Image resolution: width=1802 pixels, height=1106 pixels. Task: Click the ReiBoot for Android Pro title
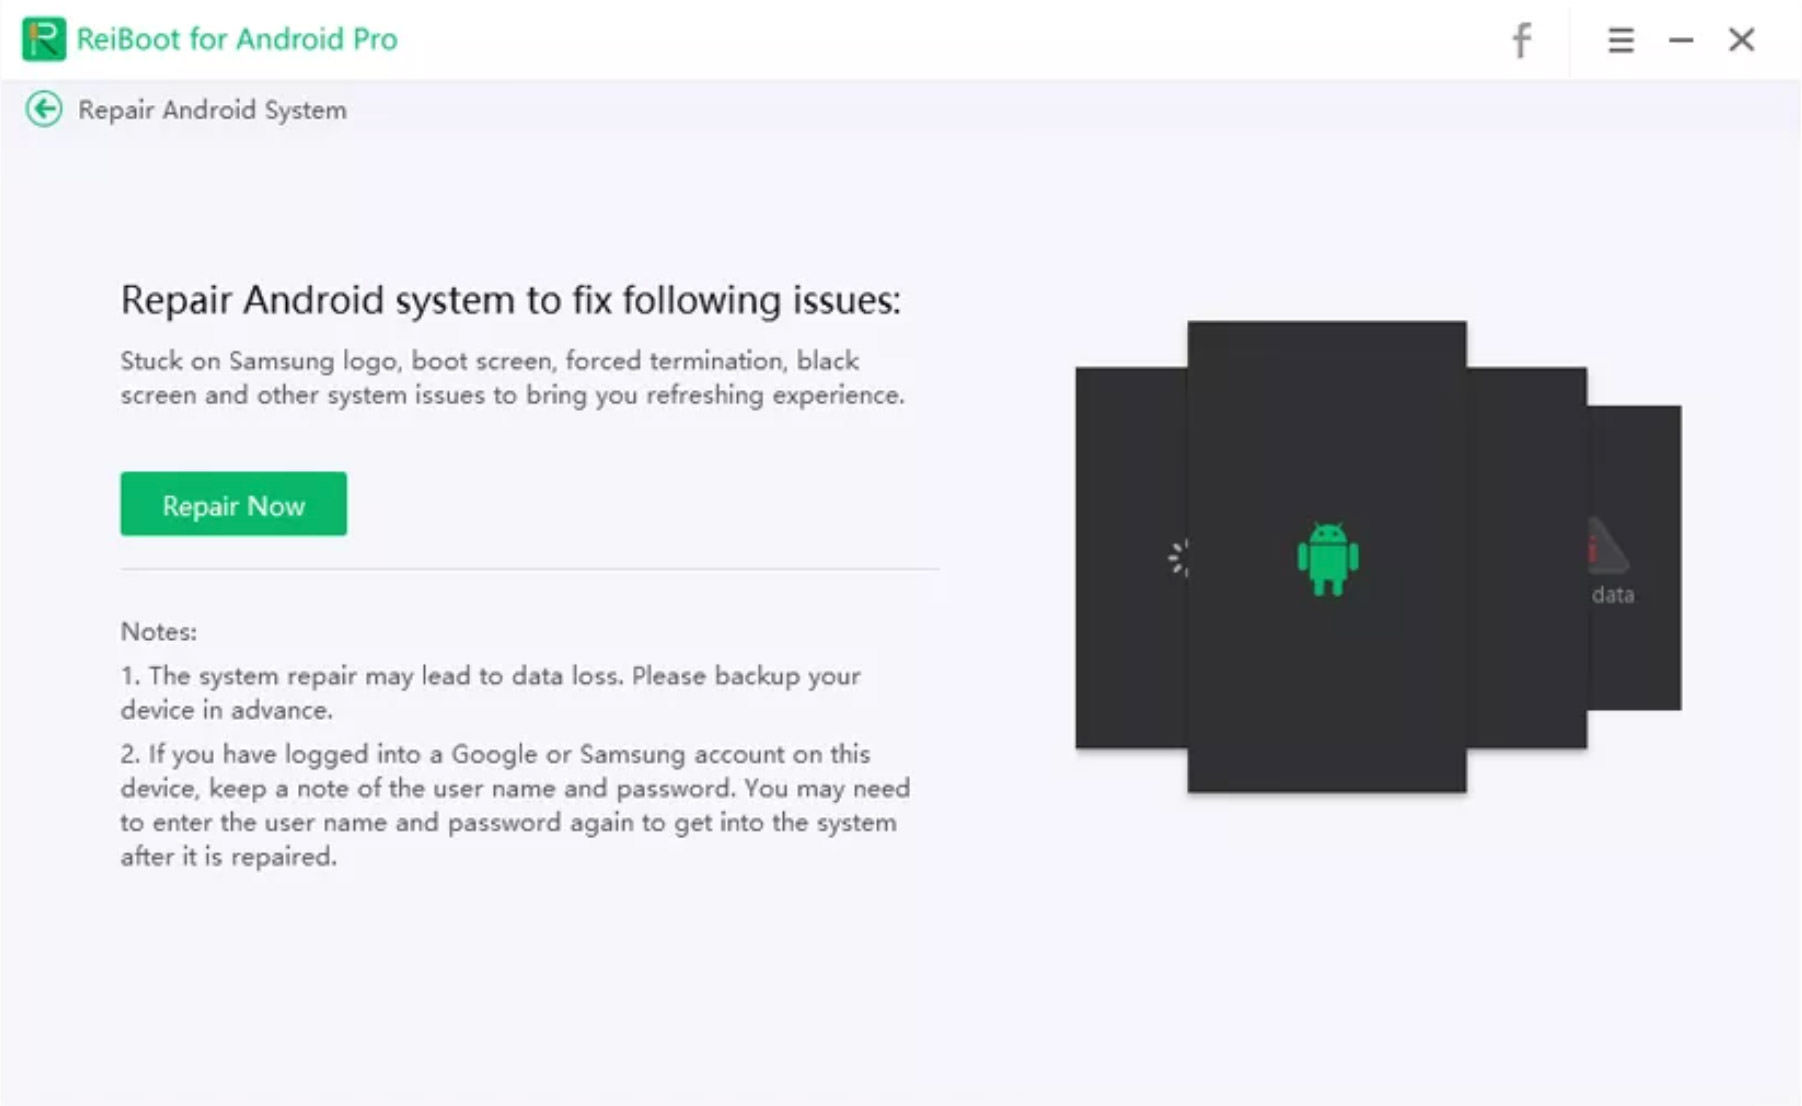(237, 39)
